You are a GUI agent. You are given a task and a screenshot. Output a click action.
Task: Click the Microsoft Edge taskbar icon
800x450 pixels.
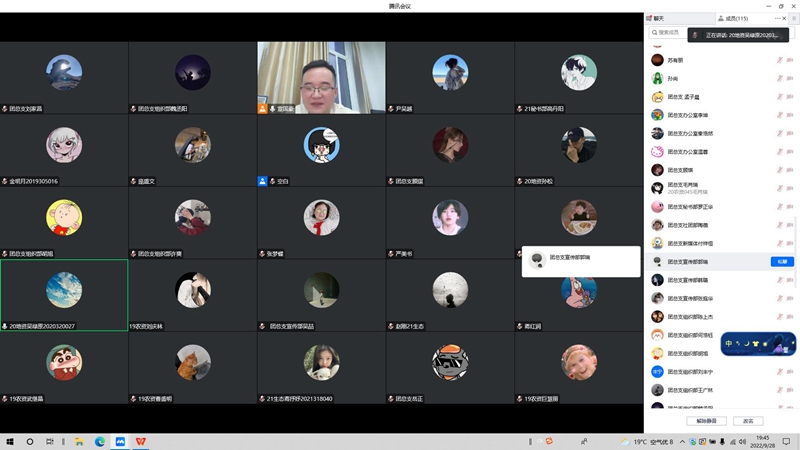pos(100,441)
